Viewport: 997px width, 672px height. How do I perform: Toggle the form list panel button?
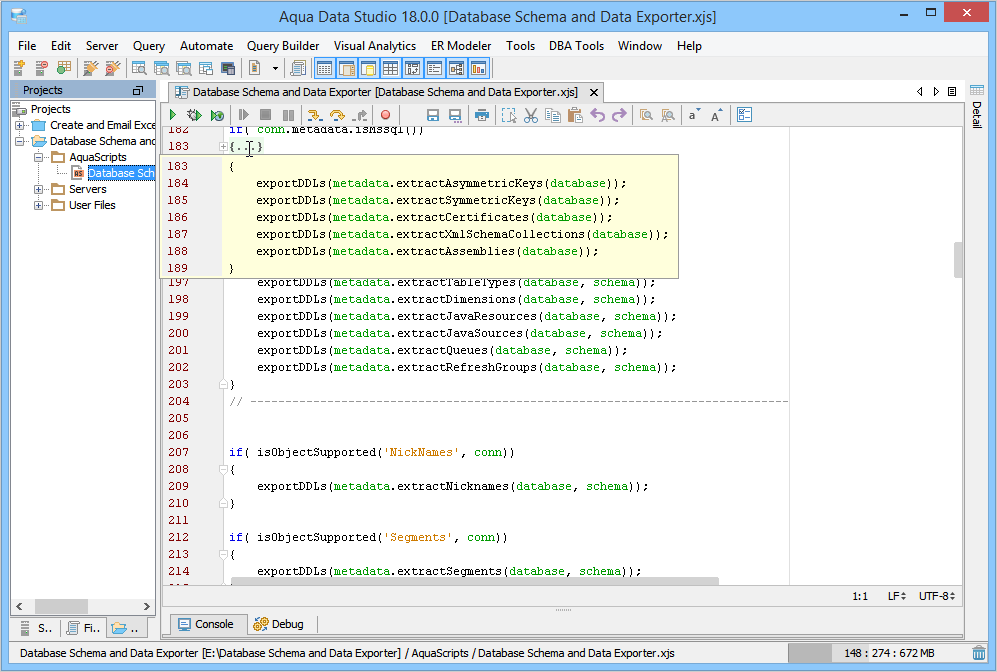point(434,68)
